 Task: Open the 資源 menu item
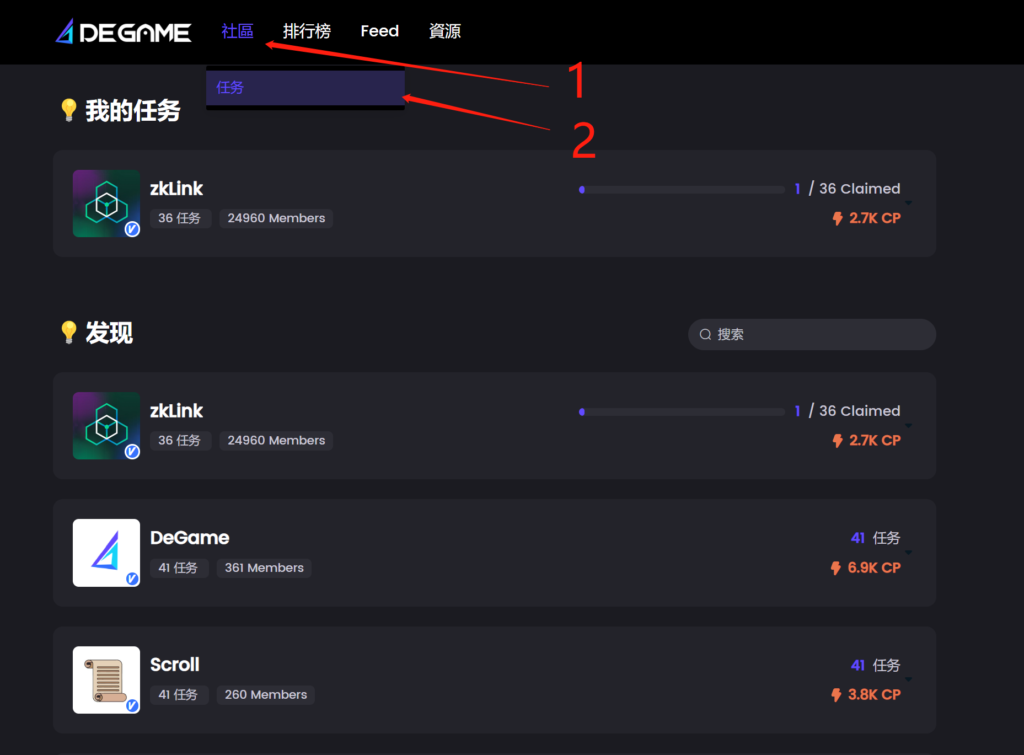tap(445, 31)
